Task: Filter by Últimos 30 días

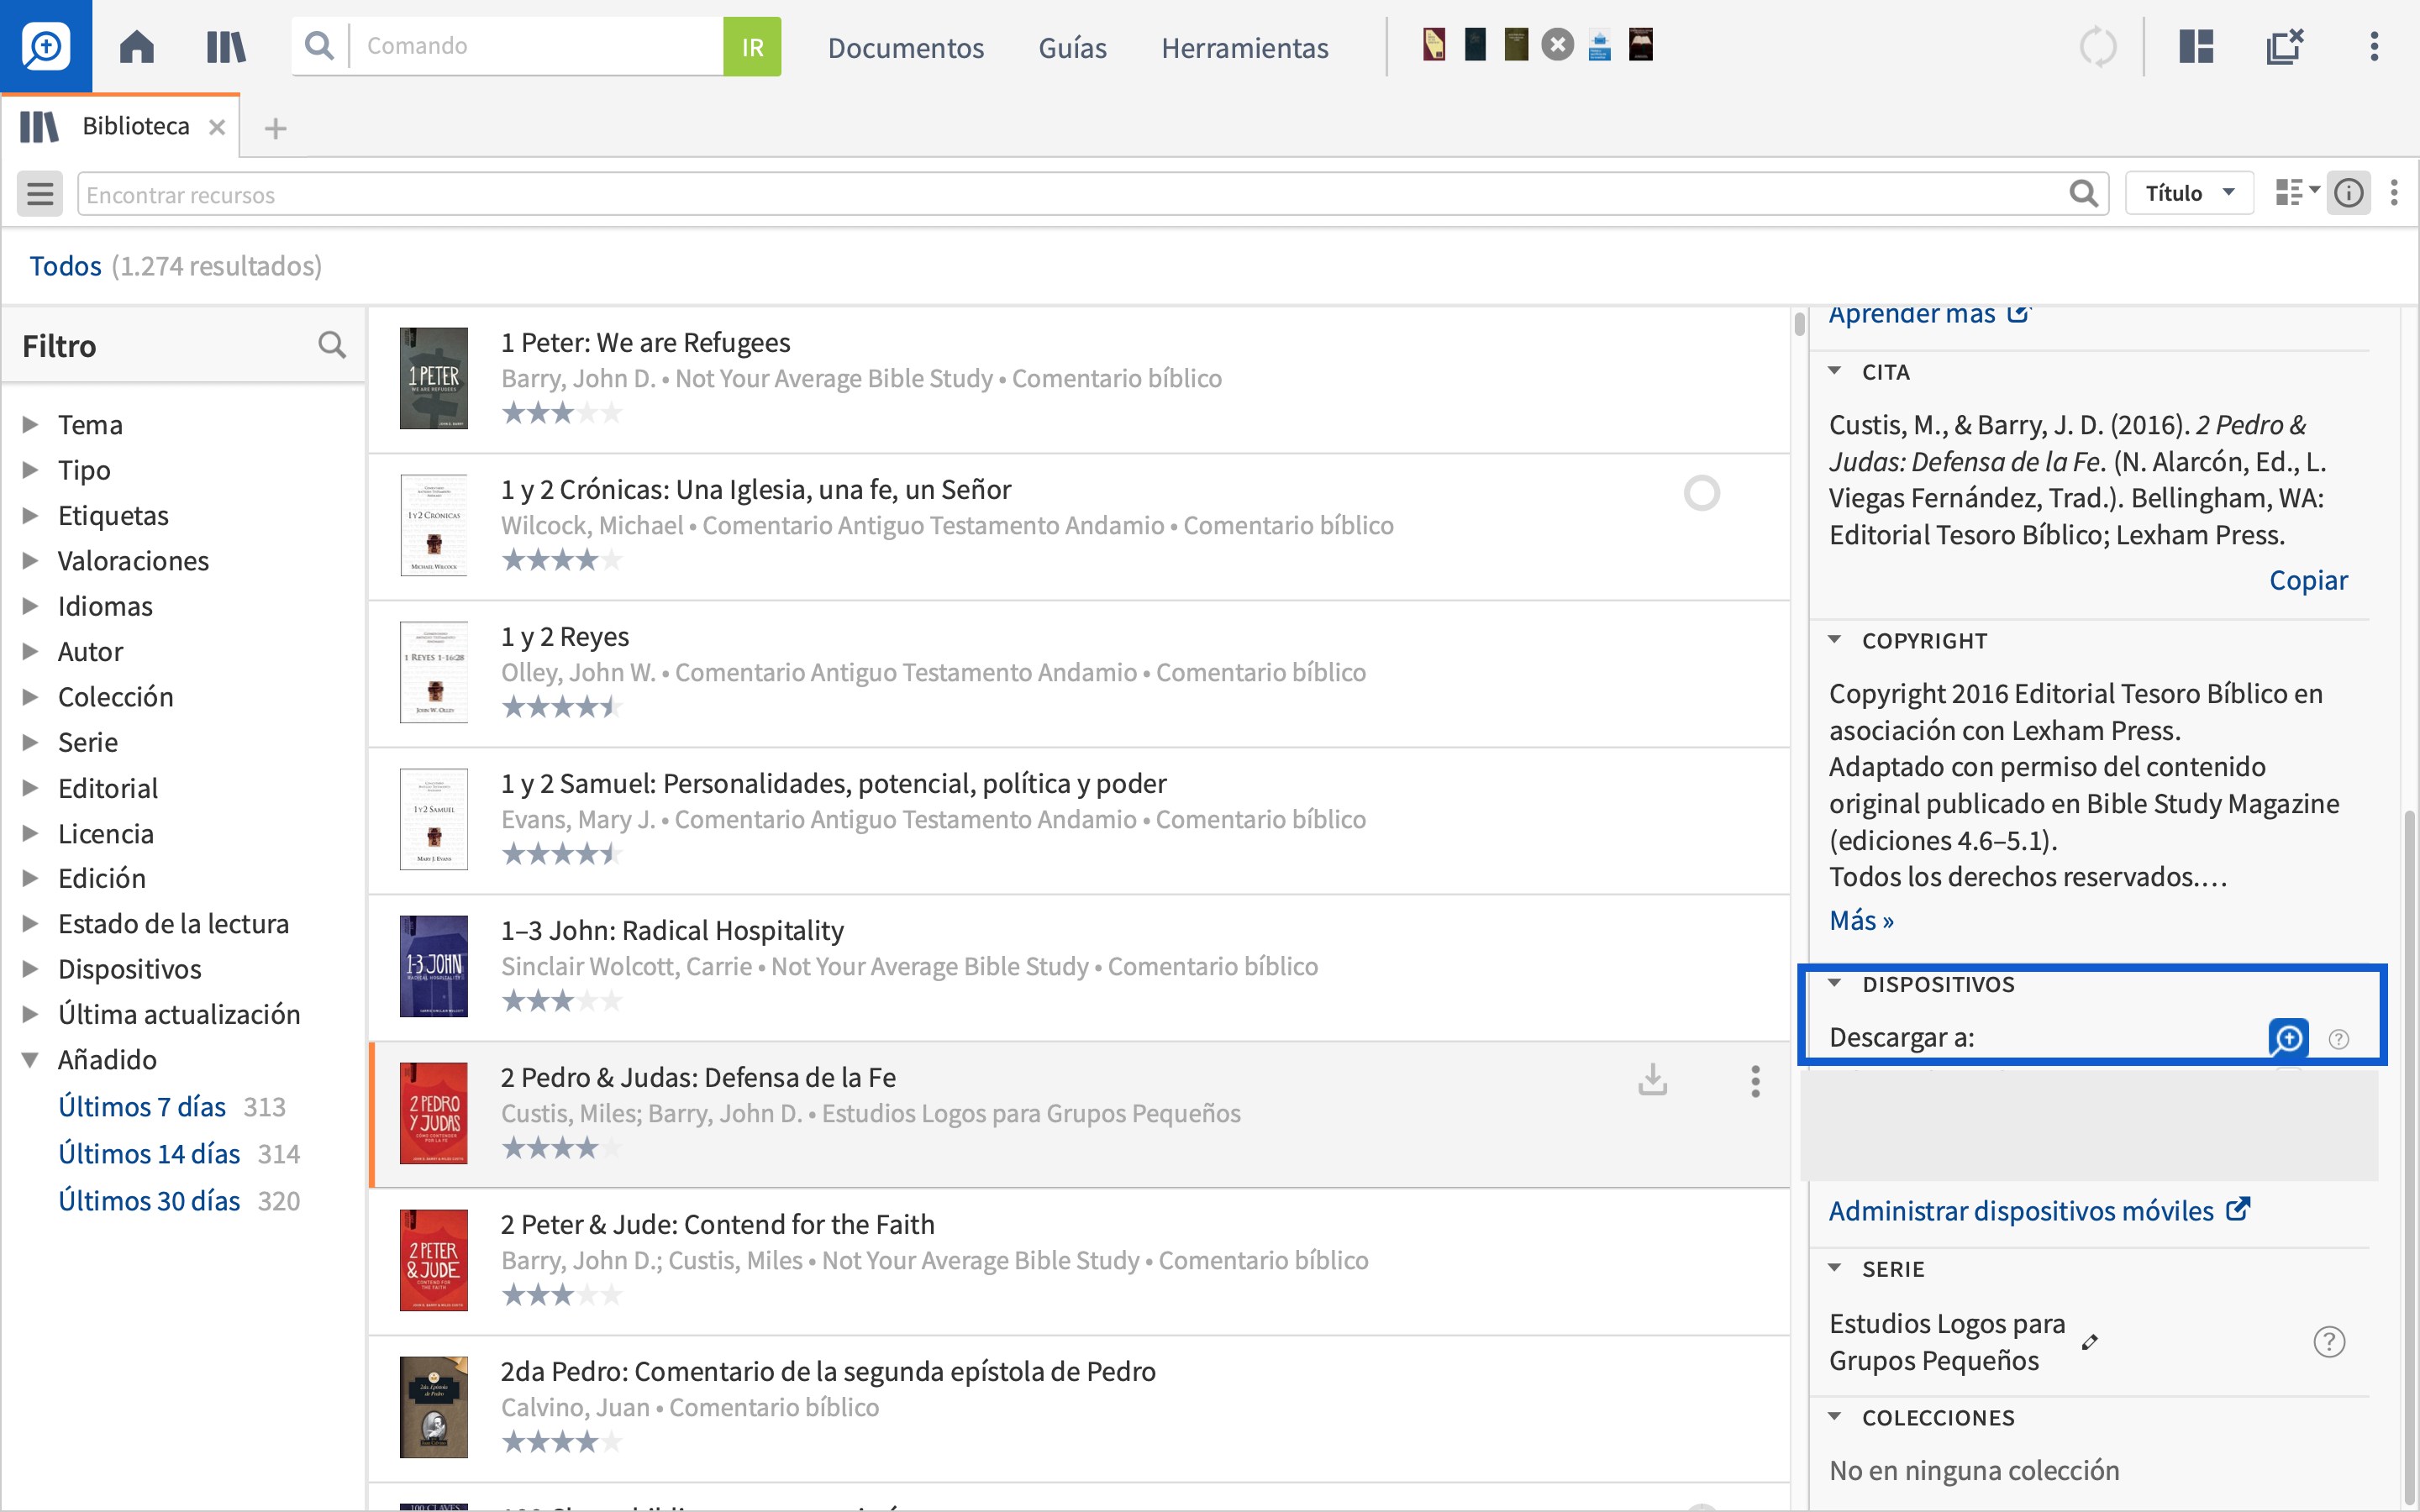Action: (x=149, y=1201)
